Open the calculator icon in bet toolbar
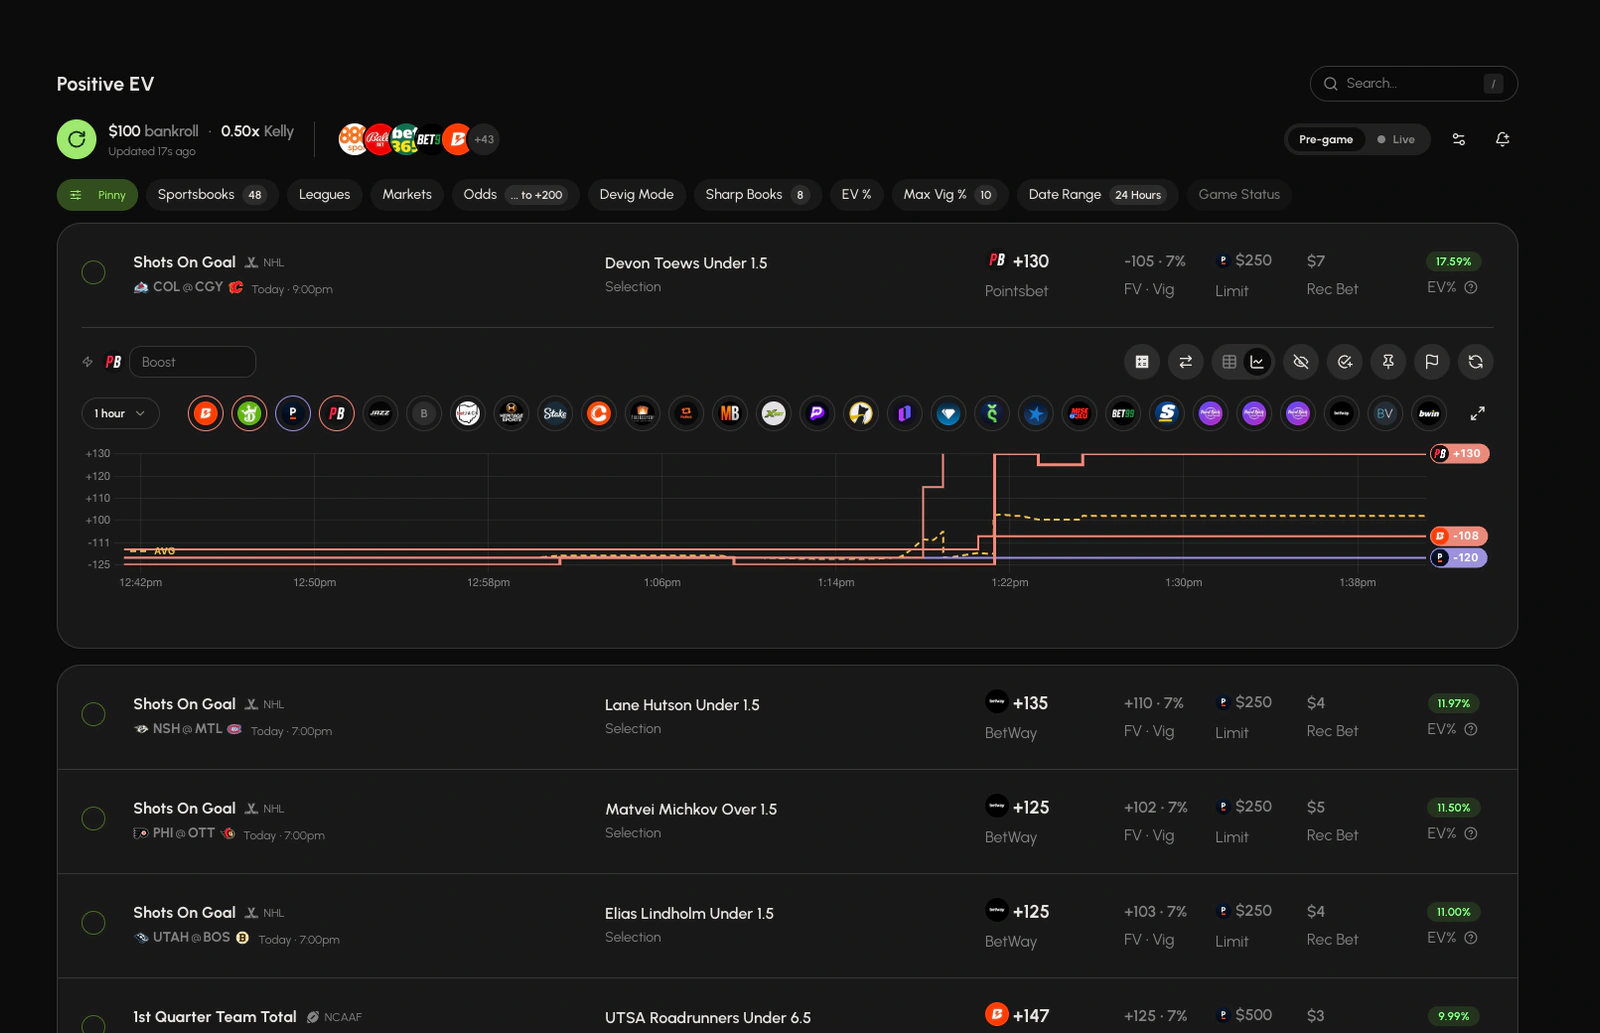The width and height of the screenshot is (1600, 1033). point(1142,362)
